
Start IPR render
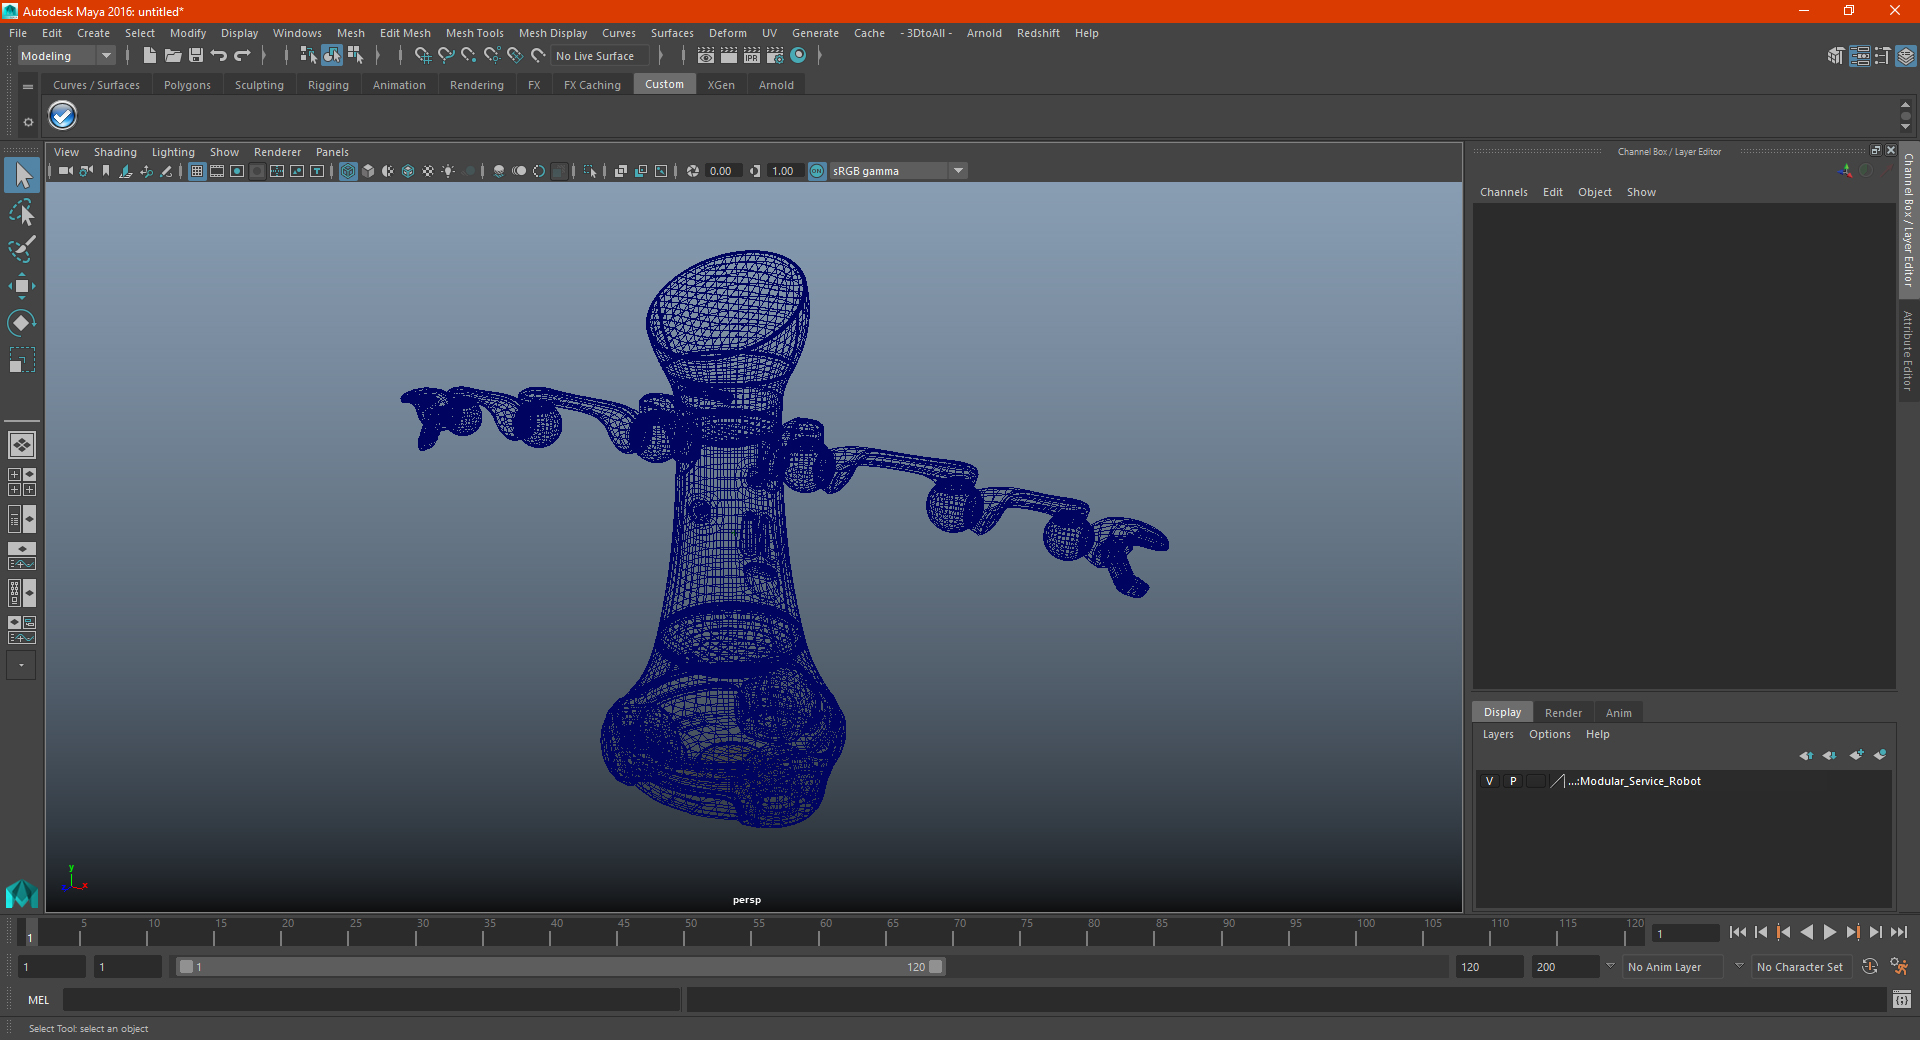pos(752,56)
